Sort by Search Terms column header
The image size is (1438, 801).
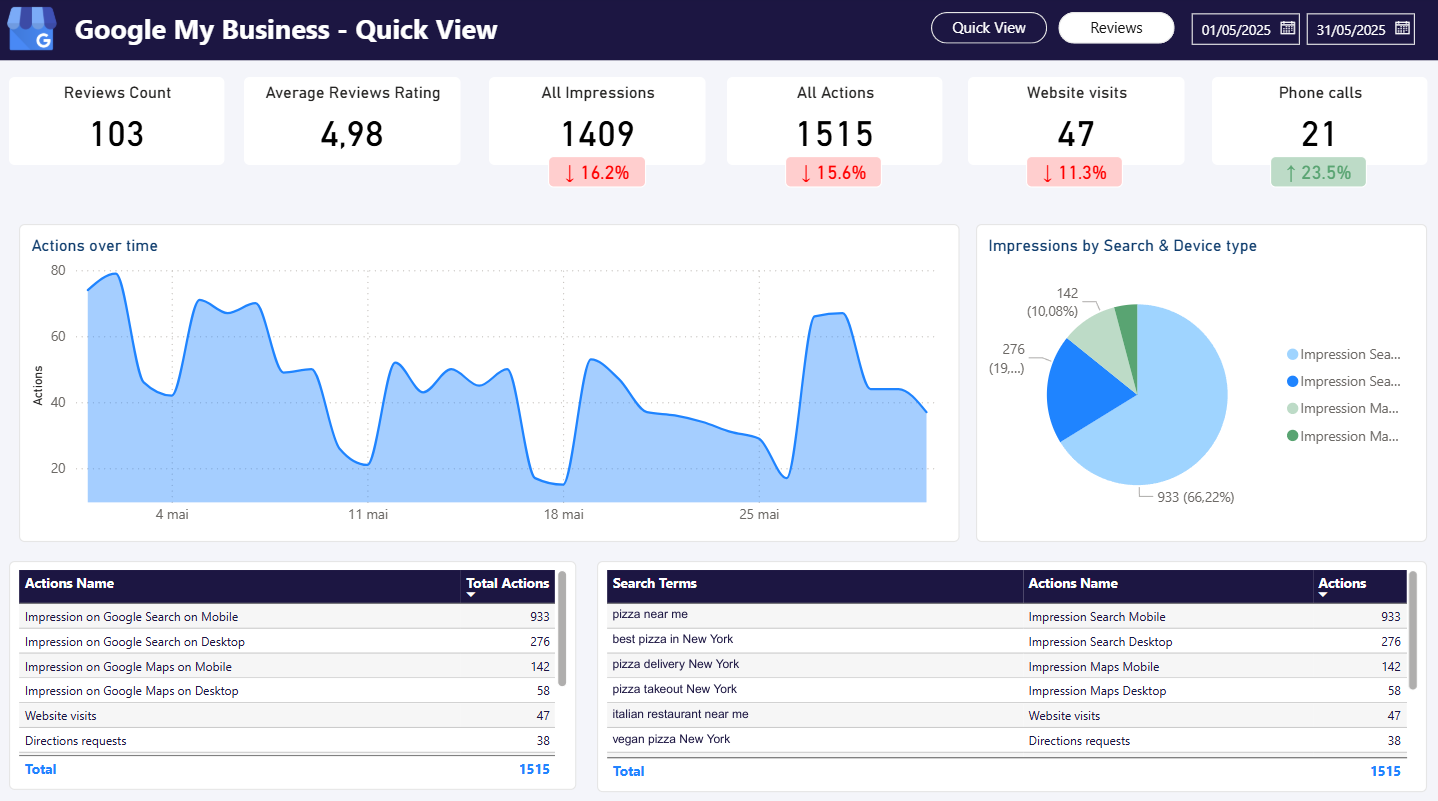click(816, 586)
